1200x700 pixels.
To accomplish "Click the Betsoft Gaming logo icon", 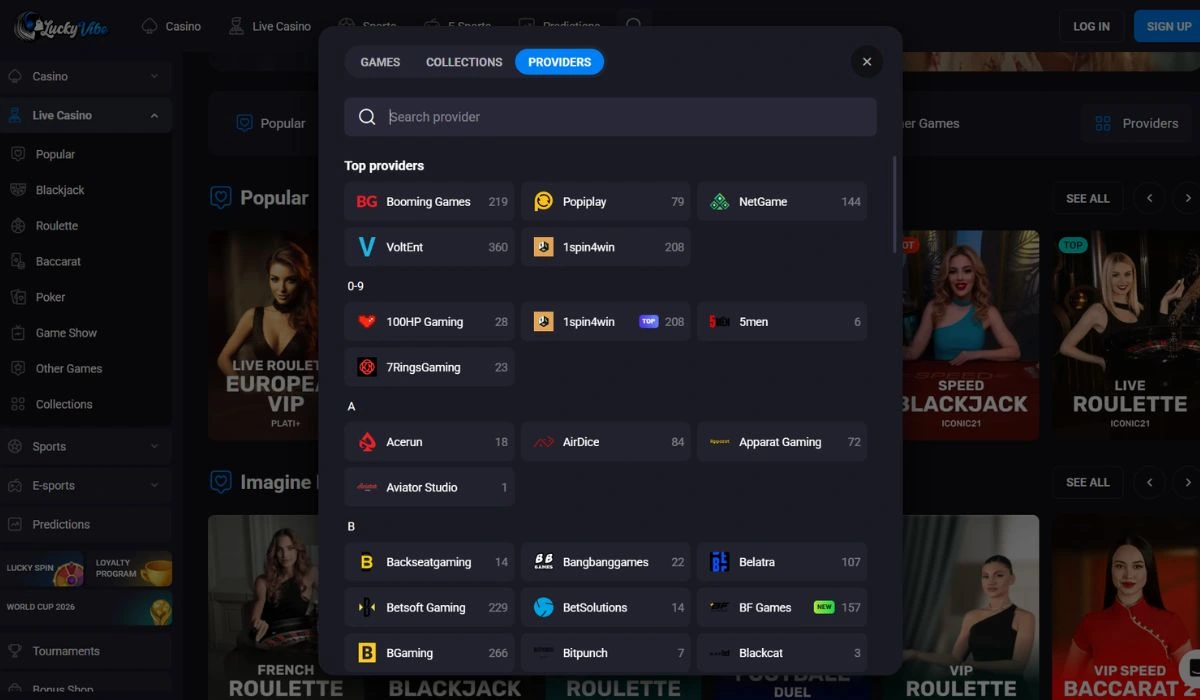I will [x=366, y=607].
